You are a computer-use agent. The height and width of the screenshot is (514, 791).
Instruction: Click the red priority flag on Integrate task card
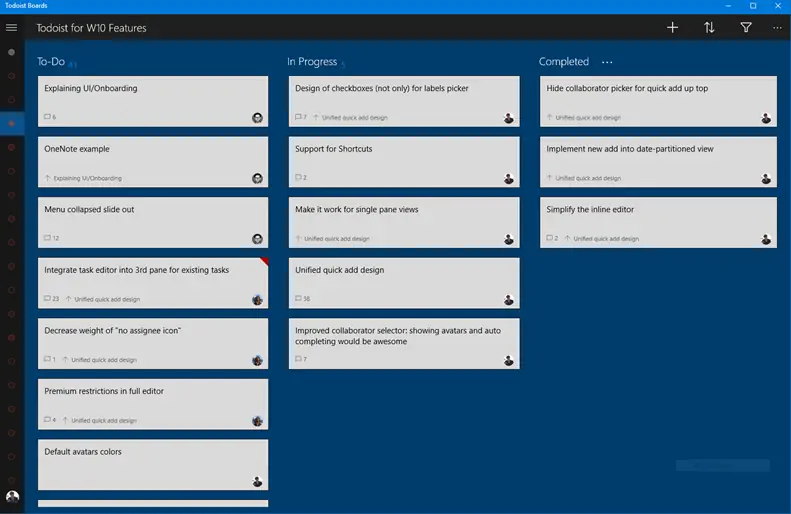(265, 261)
